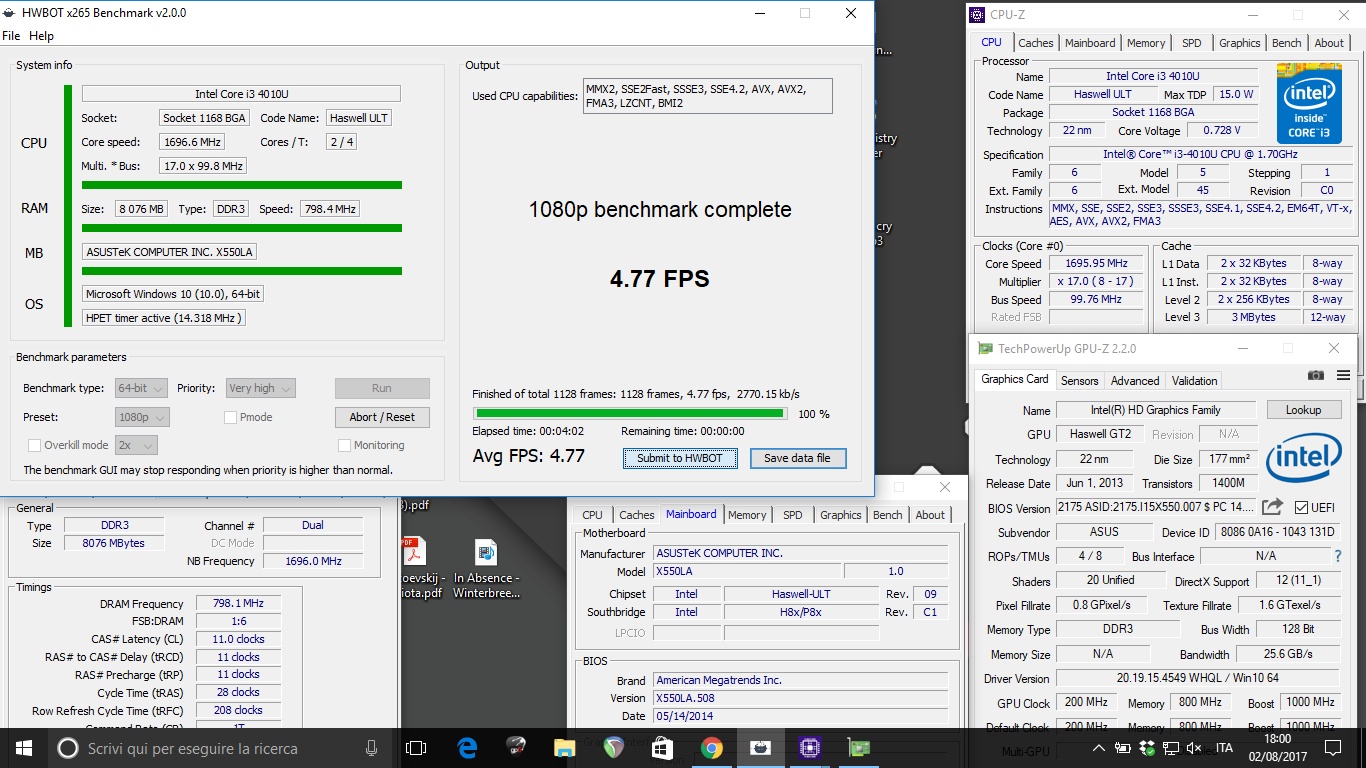
Task: Click the Submit to HWBOT button
Action: tap(680, 458)
